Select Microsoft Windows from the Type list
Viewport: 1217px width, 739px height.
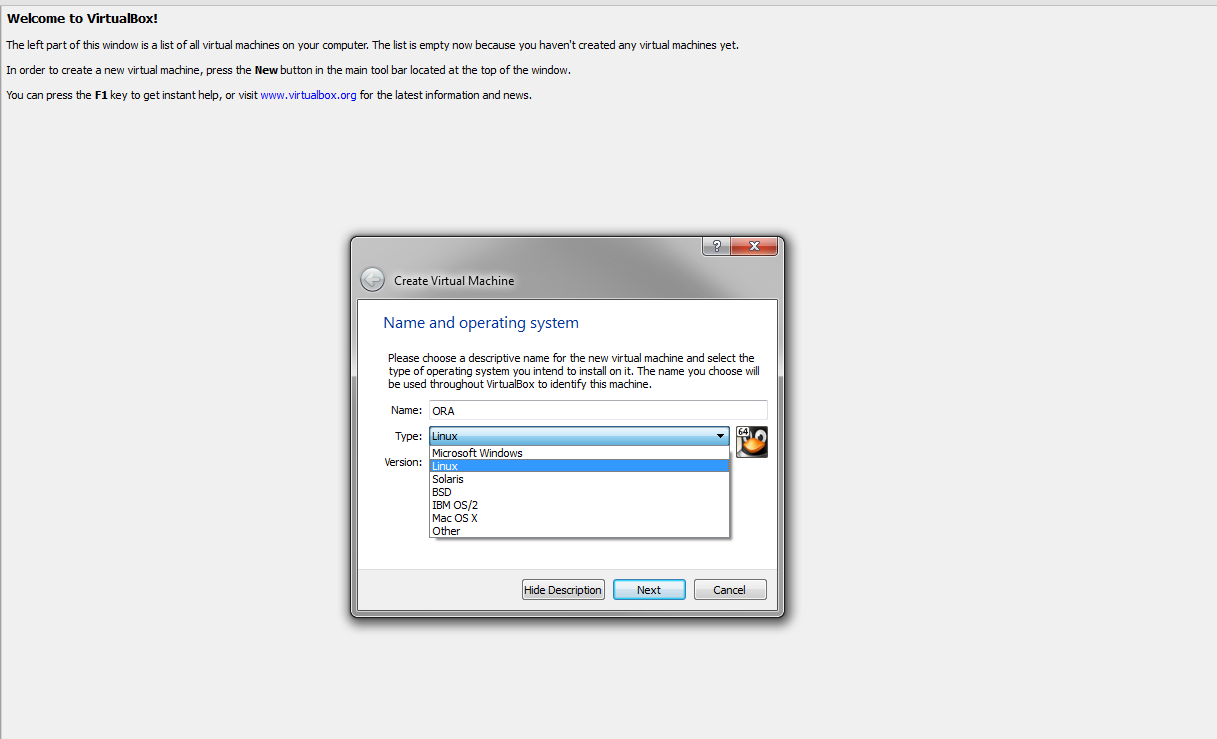pos(580,453)
